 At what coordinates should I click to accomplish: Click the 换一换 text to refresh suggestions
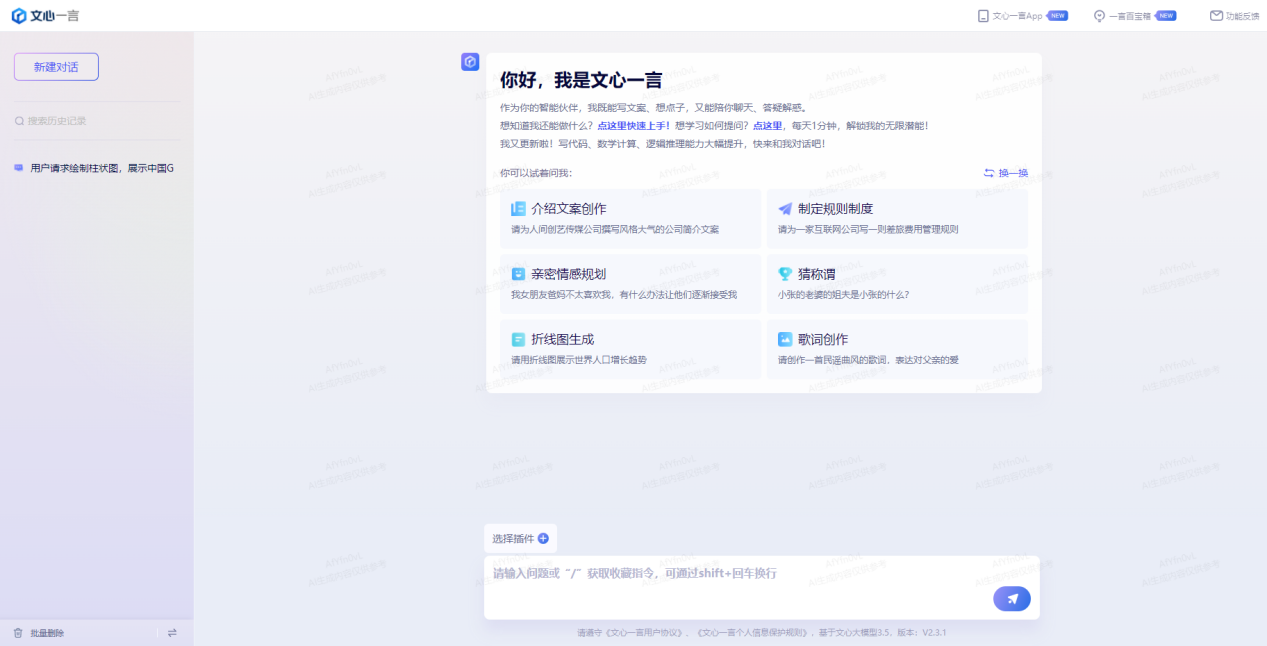[x=1013, y=173]
